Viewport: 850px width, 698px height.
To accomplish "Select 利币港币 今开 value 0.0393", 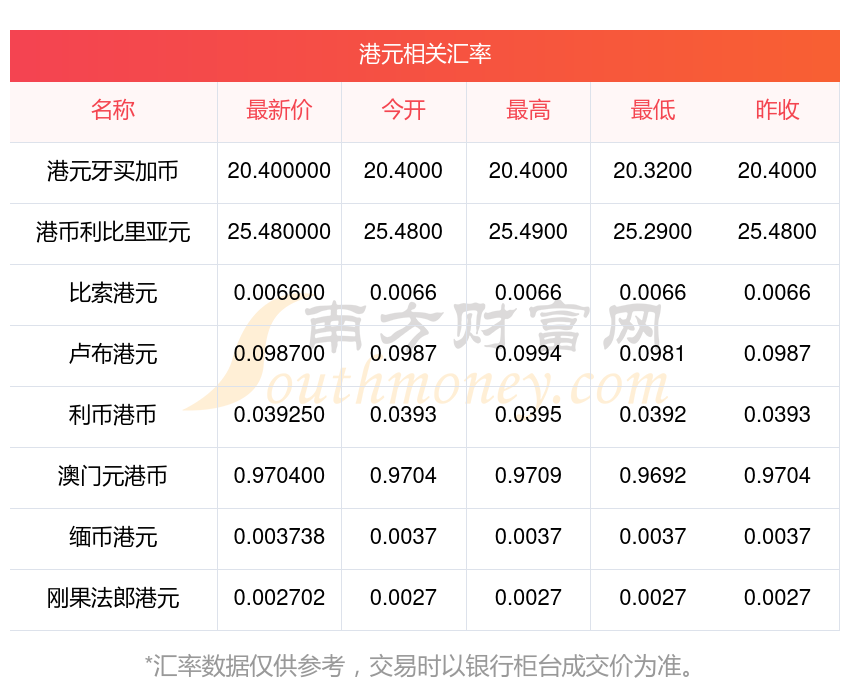I will [403, 415].
